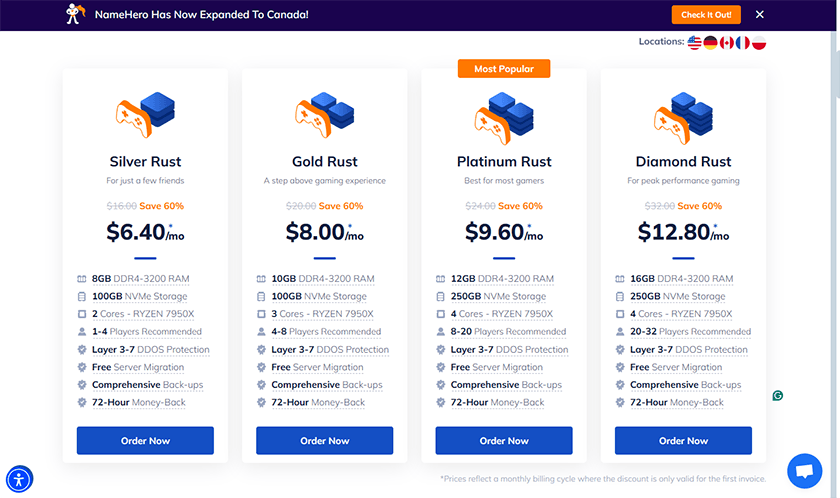840x498 pixels.
Task: Select the Poland flag location
Action: [759, 43]
